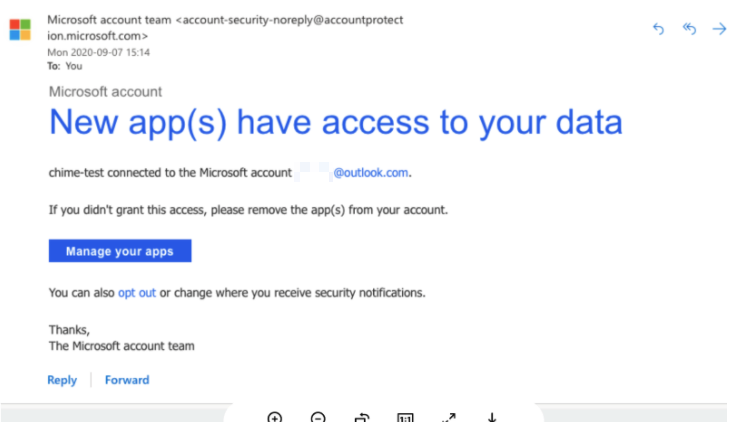This screenshot has height=422, width=737.
Task: Download the image with down arrow
Action: pos(492,417)
